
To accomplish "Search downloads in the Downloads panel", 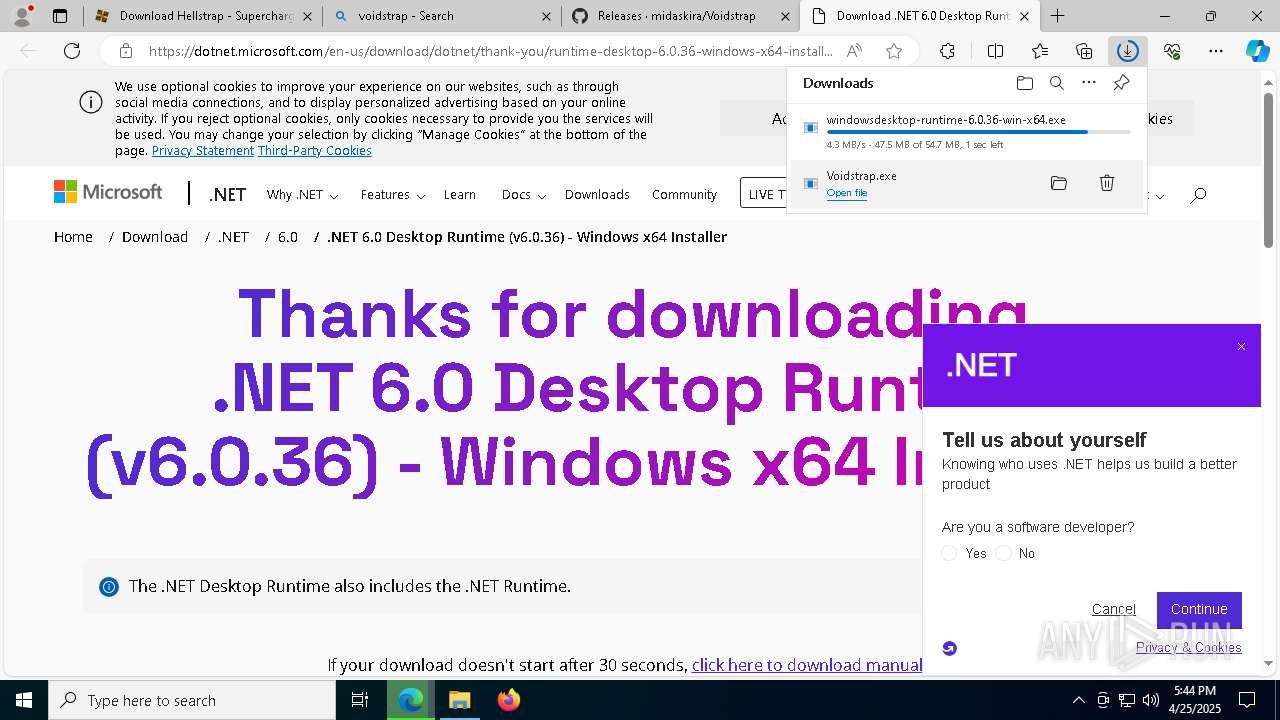I will tap(1057, 83).
